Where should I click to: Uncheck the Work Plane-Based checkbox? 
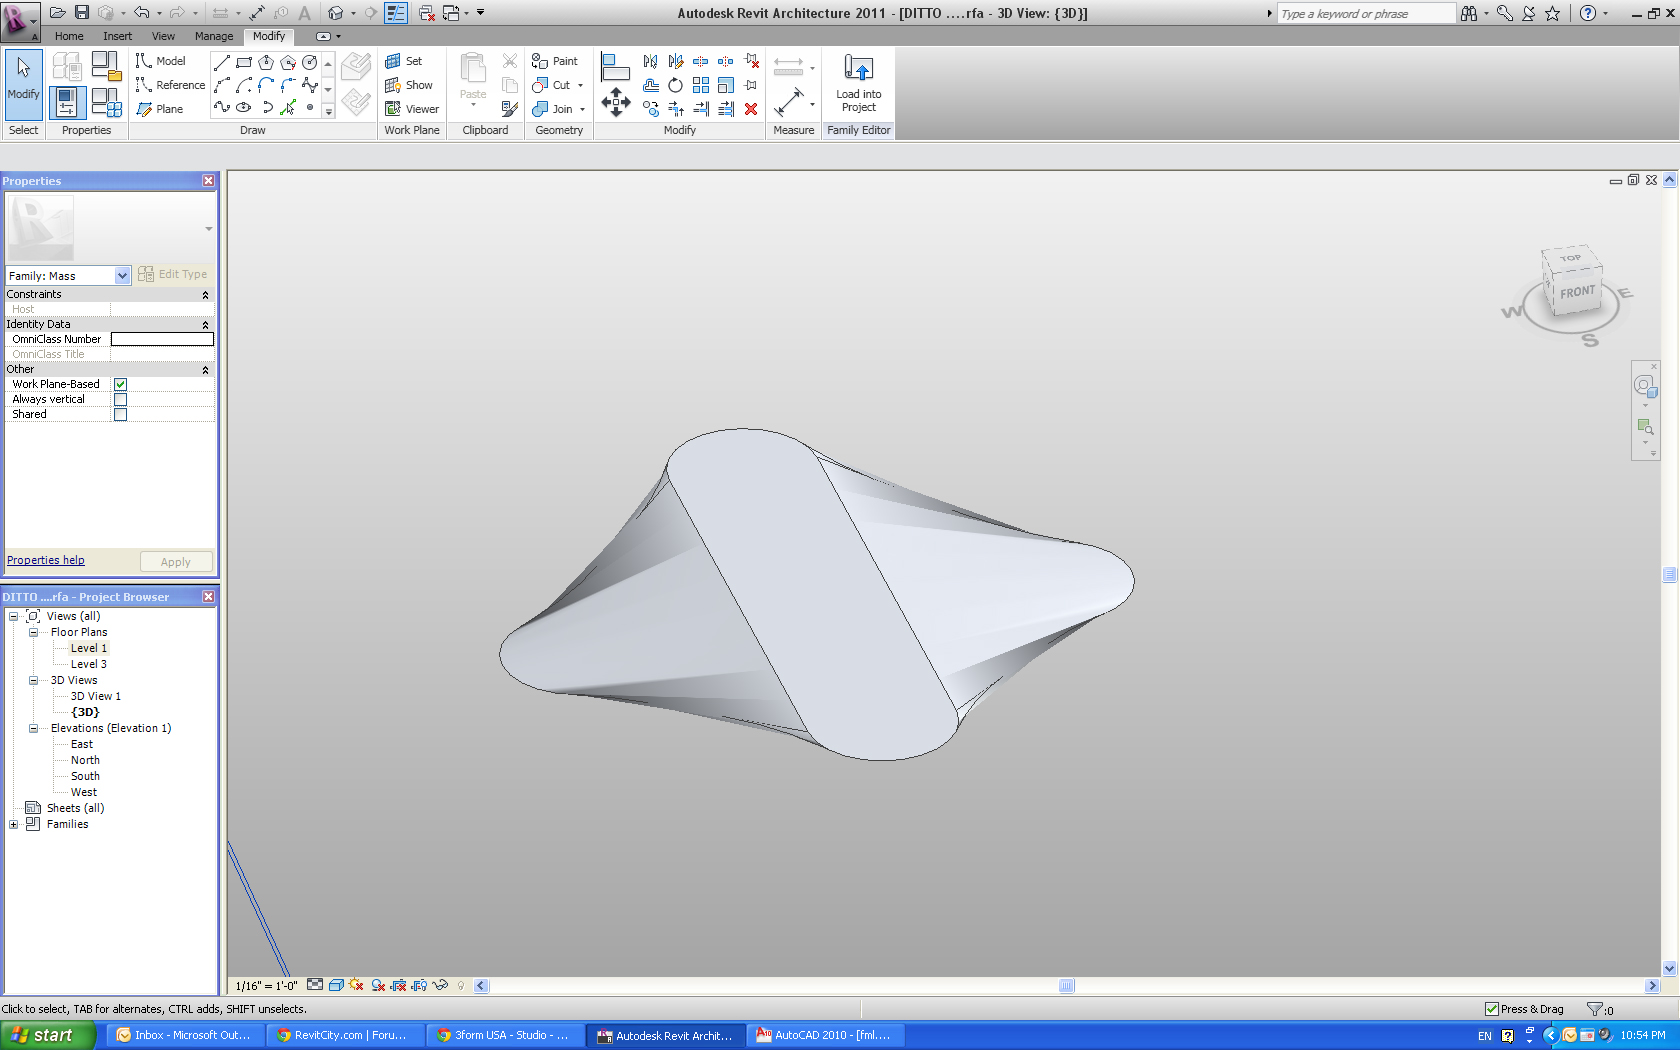[x=120, y=384]
